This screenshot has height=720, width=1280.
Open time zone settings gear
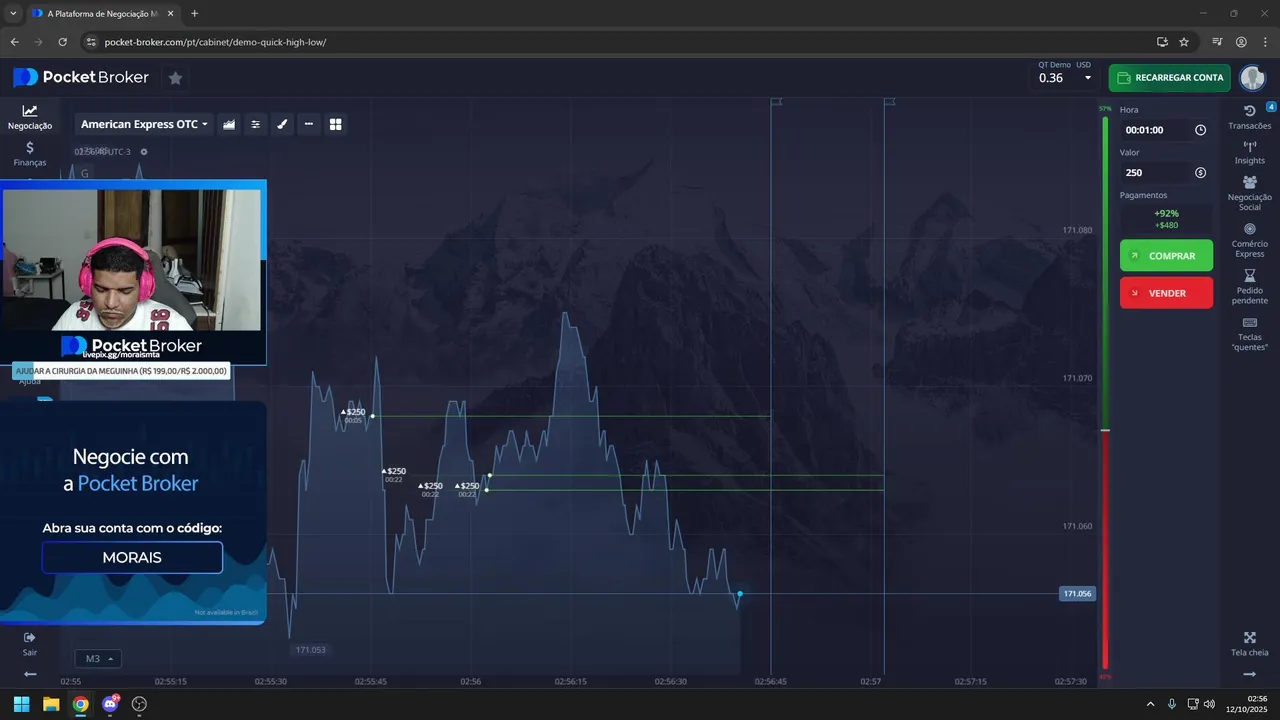[x=144, y=152]
